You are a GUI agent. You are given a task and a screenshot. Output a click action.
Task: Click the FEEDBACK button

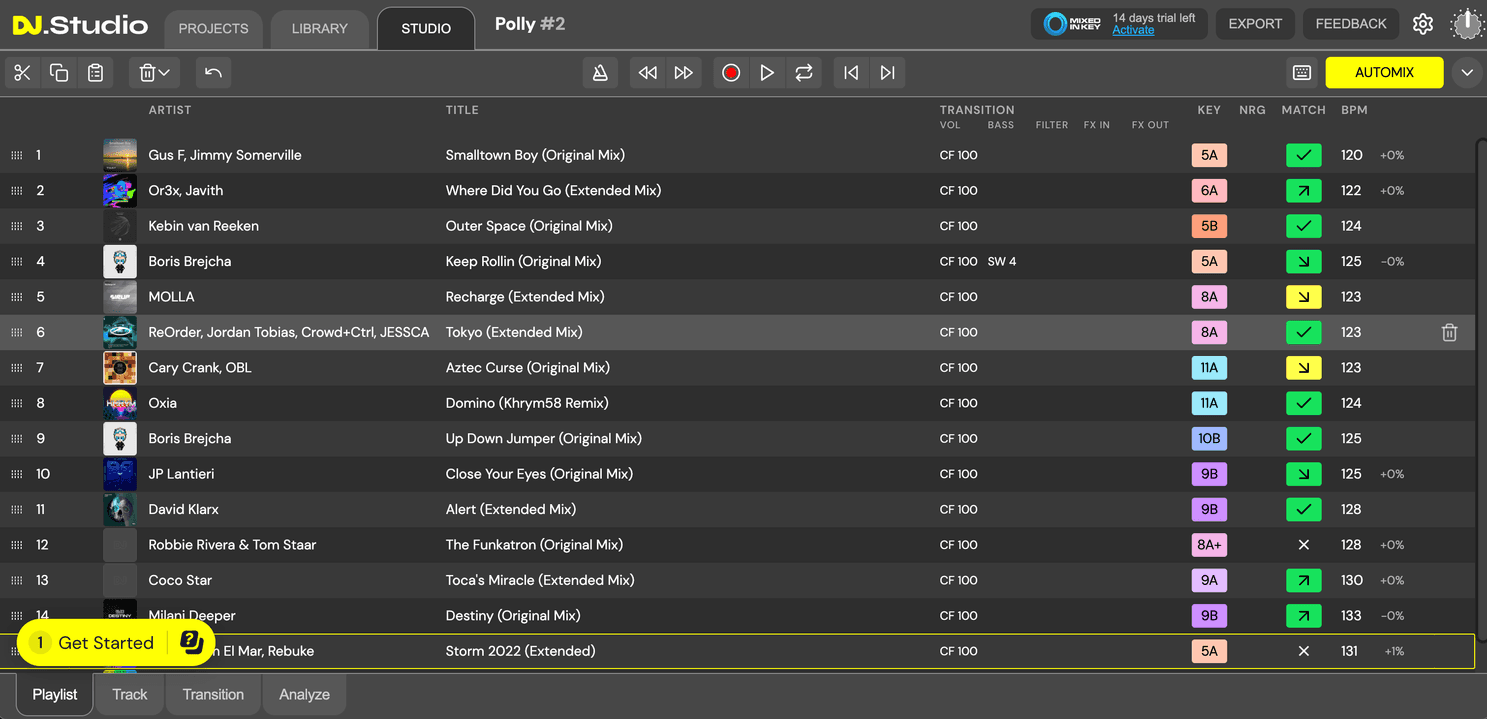pos(1351,24)
